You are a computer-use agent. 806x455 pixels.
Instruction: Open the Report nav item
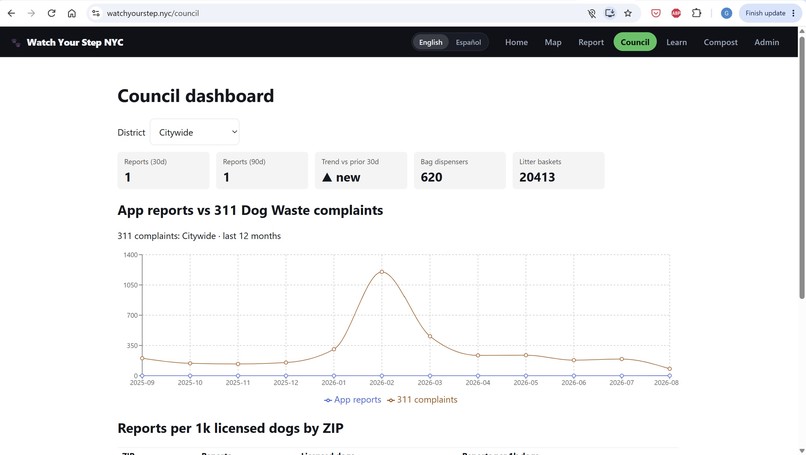point(591,42)
